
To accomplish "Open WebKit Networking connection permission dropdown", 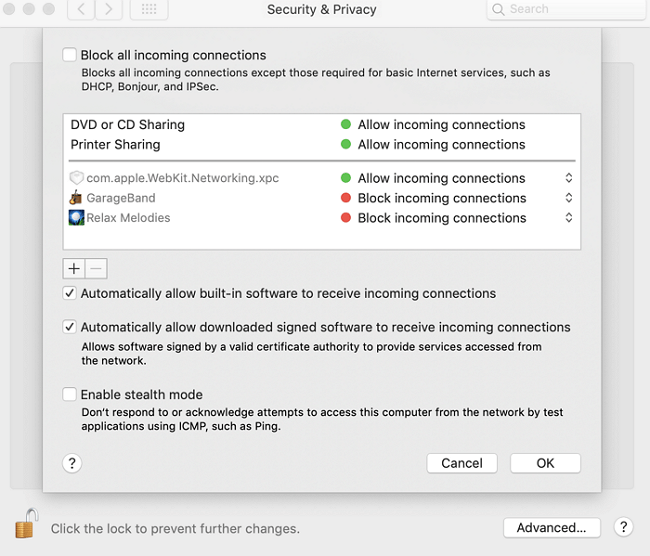I will click(568, 178).
